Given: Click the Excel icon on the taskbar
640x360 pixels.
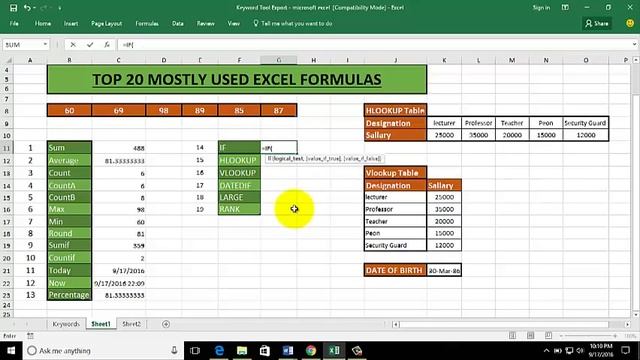Looking at the screenshot, I should 334,351.
